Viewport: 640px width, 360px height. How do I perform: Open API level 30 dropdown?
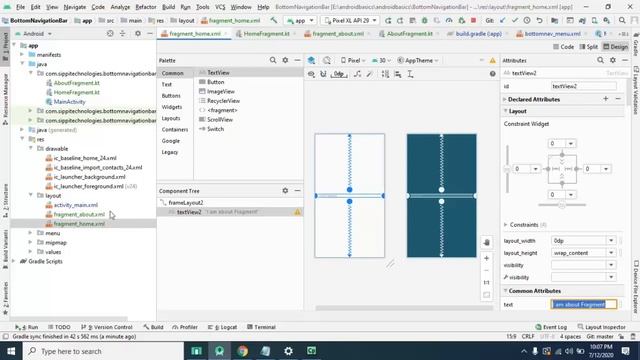381,60
